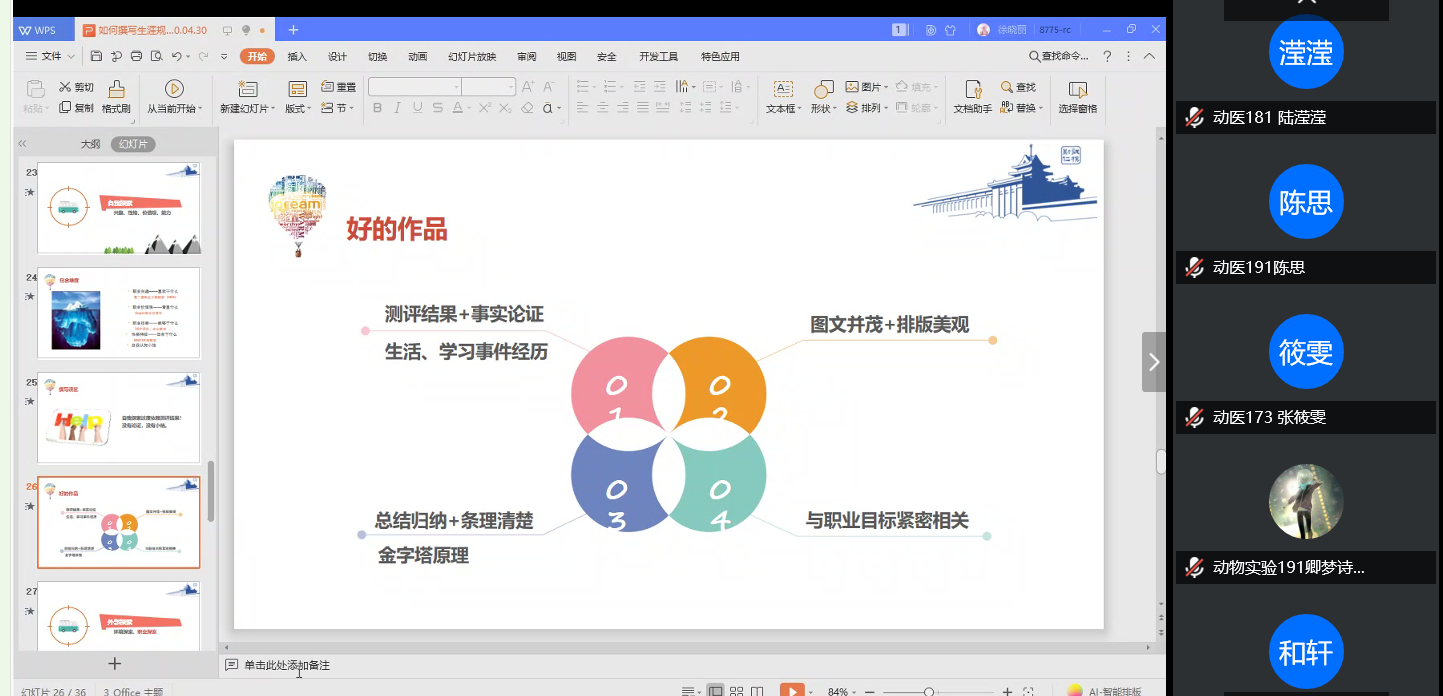The width and height of the screenshot is (1443, 696).
Task: Click the notes area '单击此处添加备注'
Action: [286, 665]
